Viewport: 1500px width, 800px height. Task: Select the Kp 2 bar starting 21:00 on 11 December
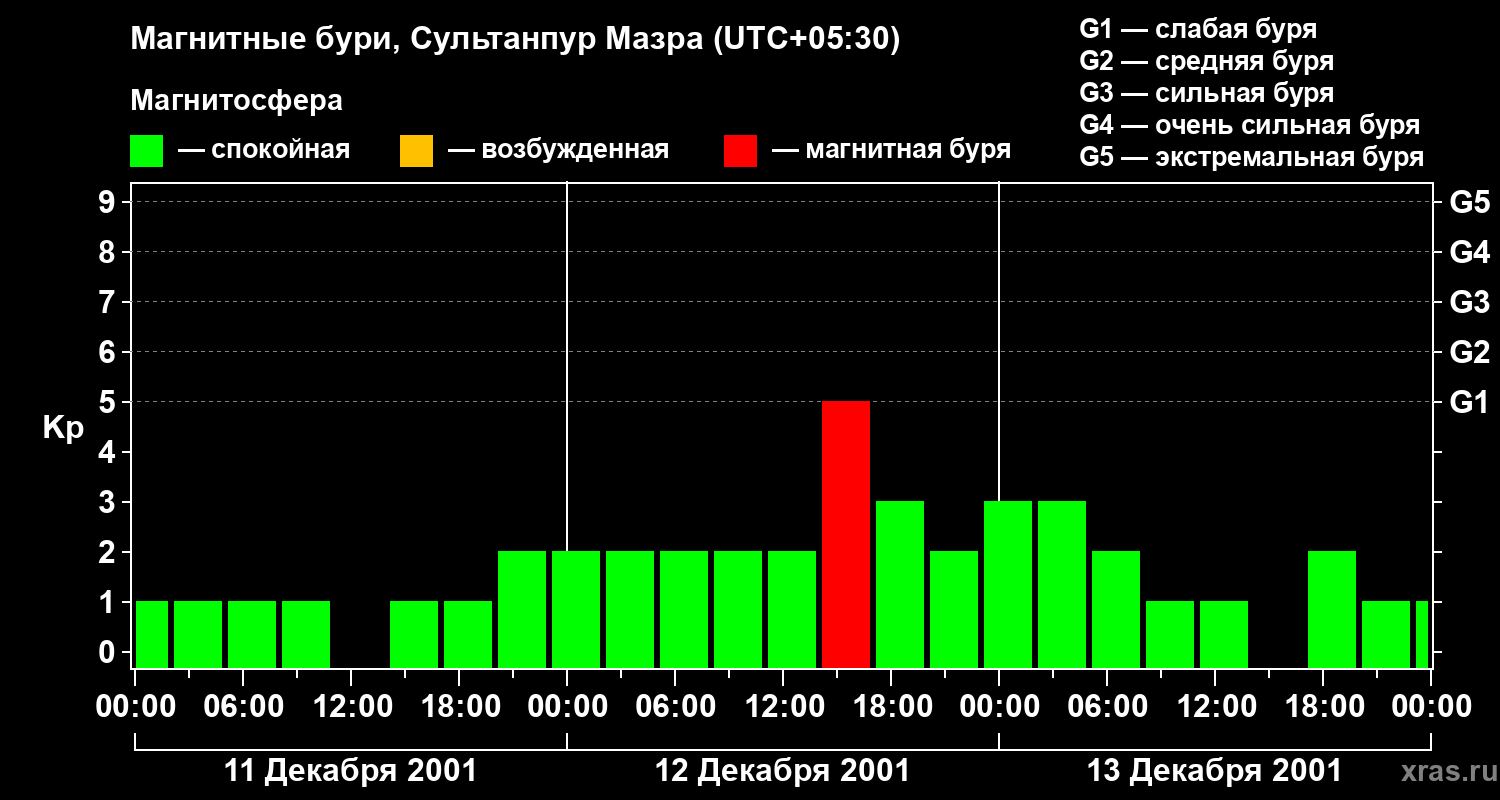pyautogui.click(x=522, y=610)
